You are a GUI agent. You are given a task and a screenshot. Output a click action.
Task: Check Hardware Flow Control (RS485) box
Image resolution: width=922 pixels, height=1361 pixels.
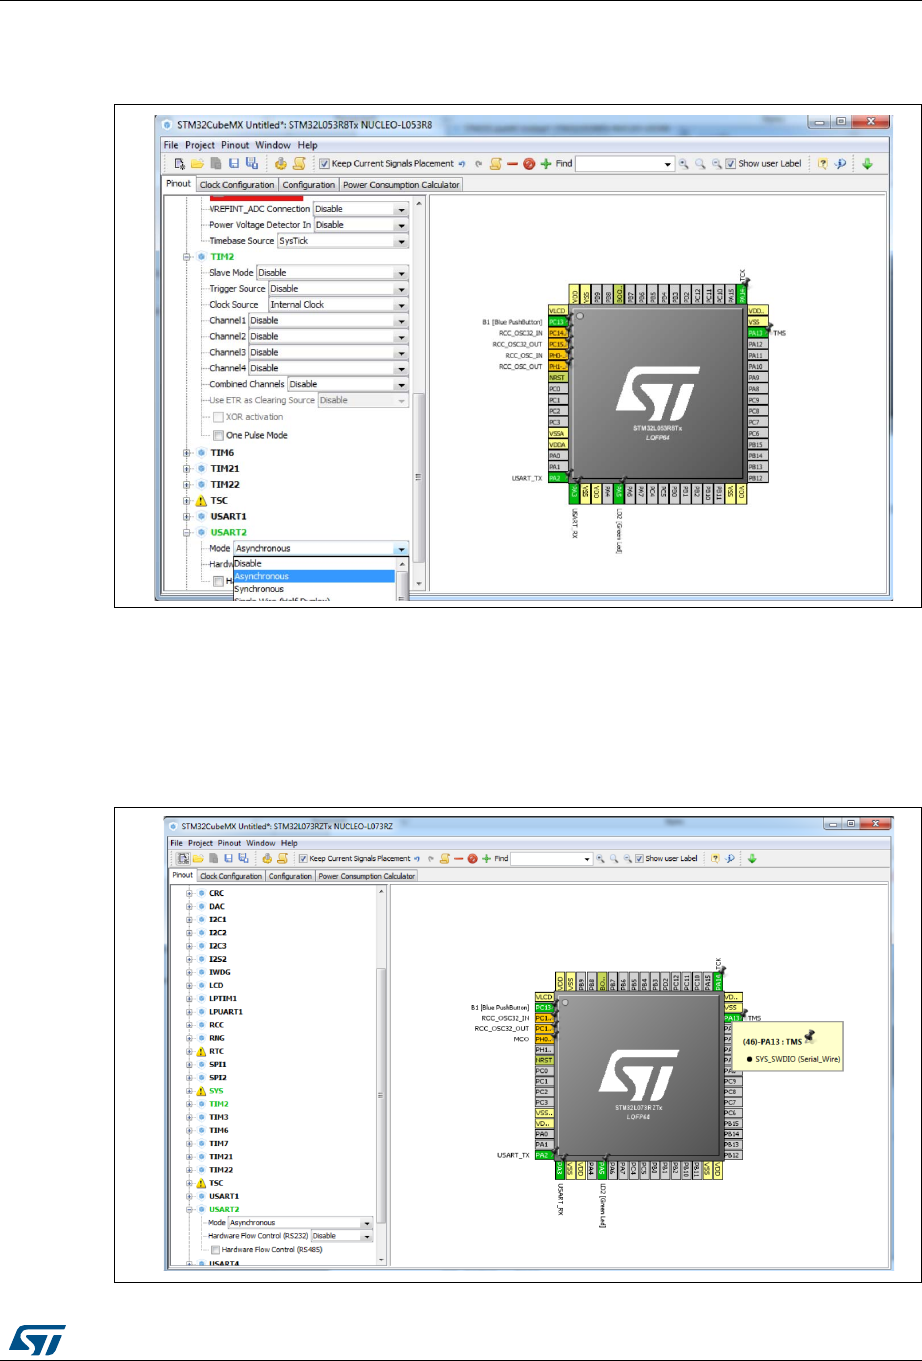(x=215, y=1249)
